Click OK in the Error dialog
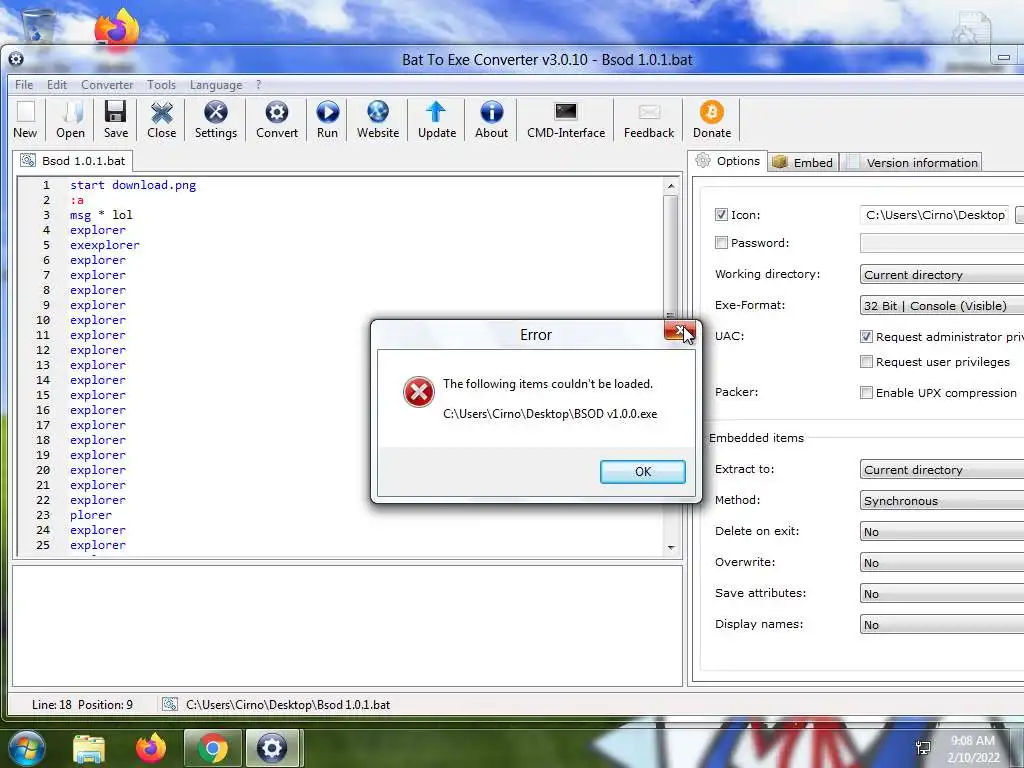Image resolution: width=1024 pixels, height=768 pixels. click(643, 472)
